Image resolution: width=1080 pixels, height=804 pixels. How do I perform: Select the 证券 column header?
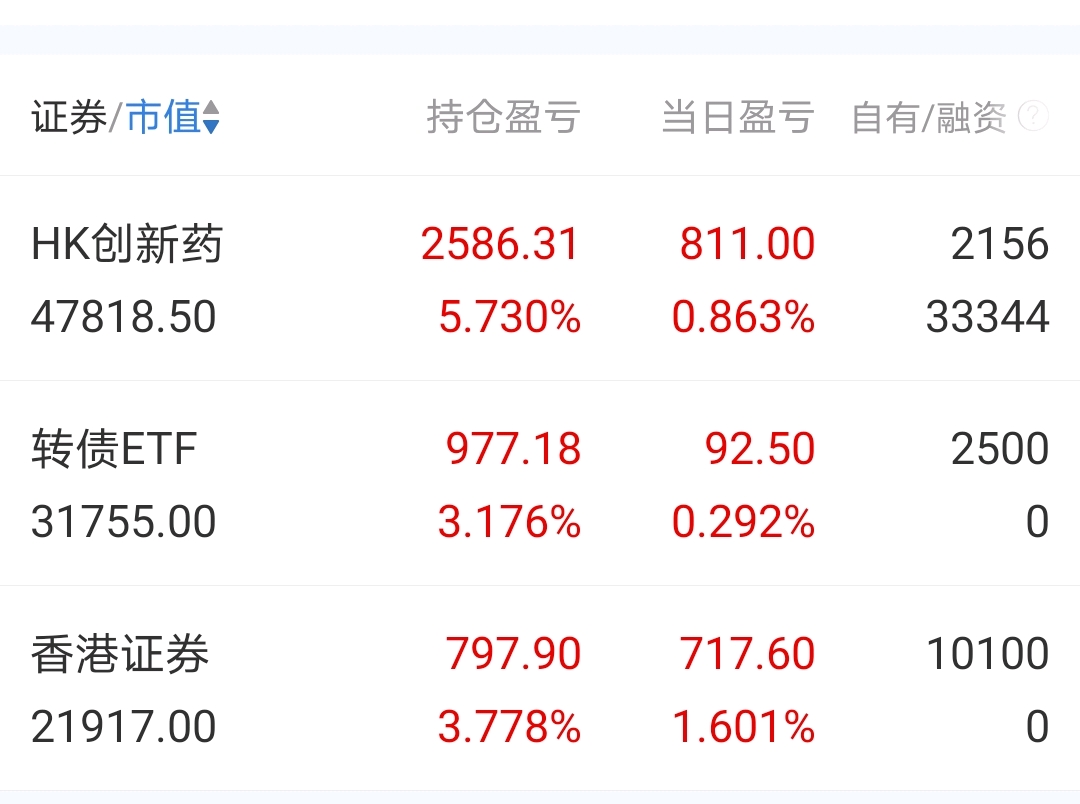69,116
